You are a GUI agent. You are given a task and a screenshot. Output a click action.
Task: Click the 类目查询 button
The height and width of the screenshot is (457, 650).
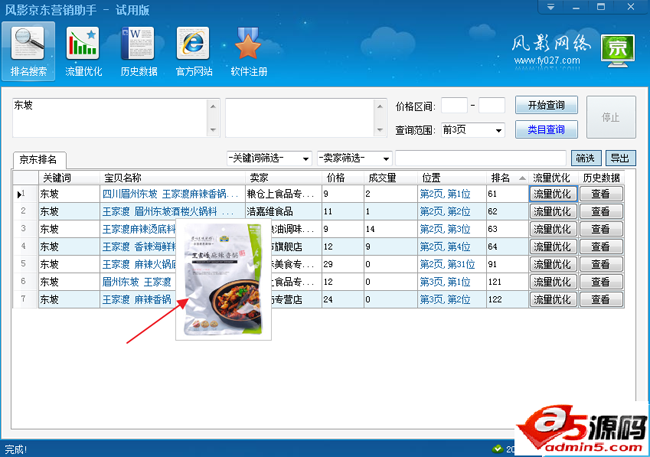[546, 130]
